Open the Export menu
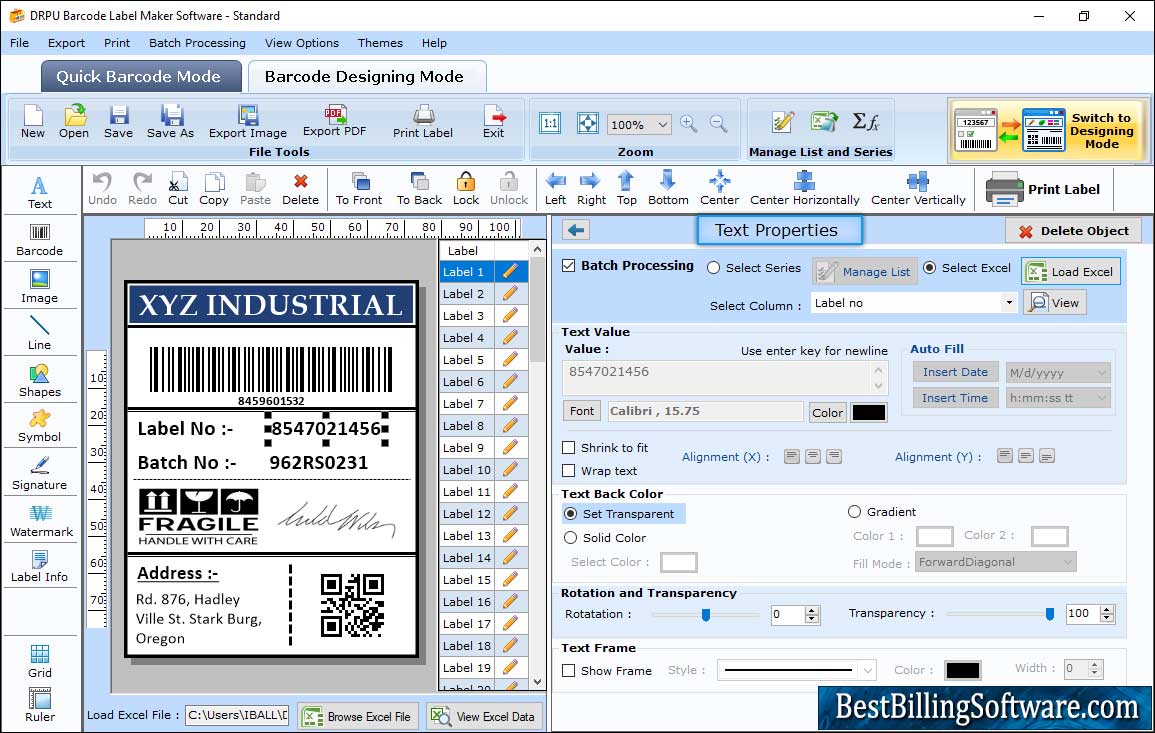Screen dimensions: 1155x733 point(66,43)
